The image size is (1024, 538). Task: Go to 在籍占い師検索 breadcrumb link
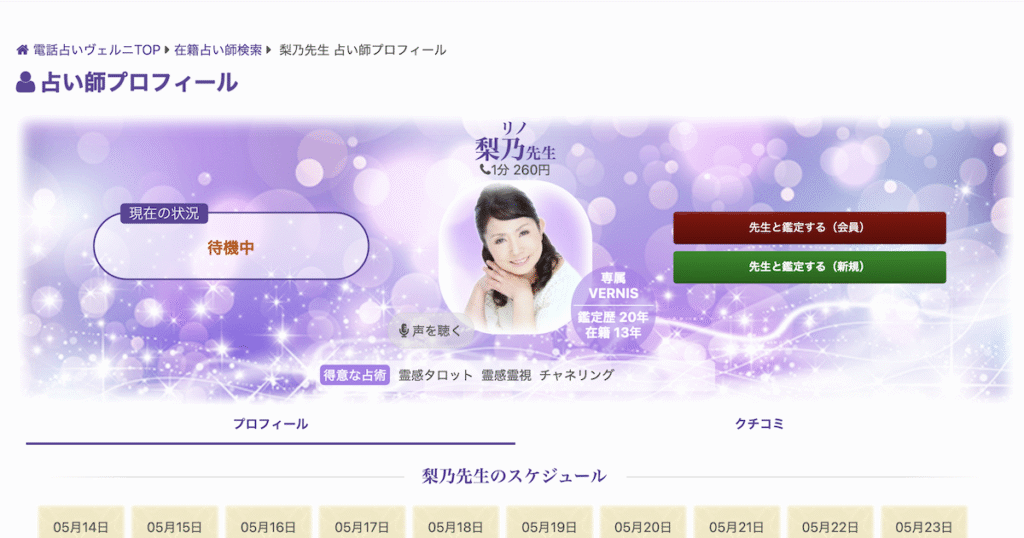pyautogui.click(x=217, y=50)
